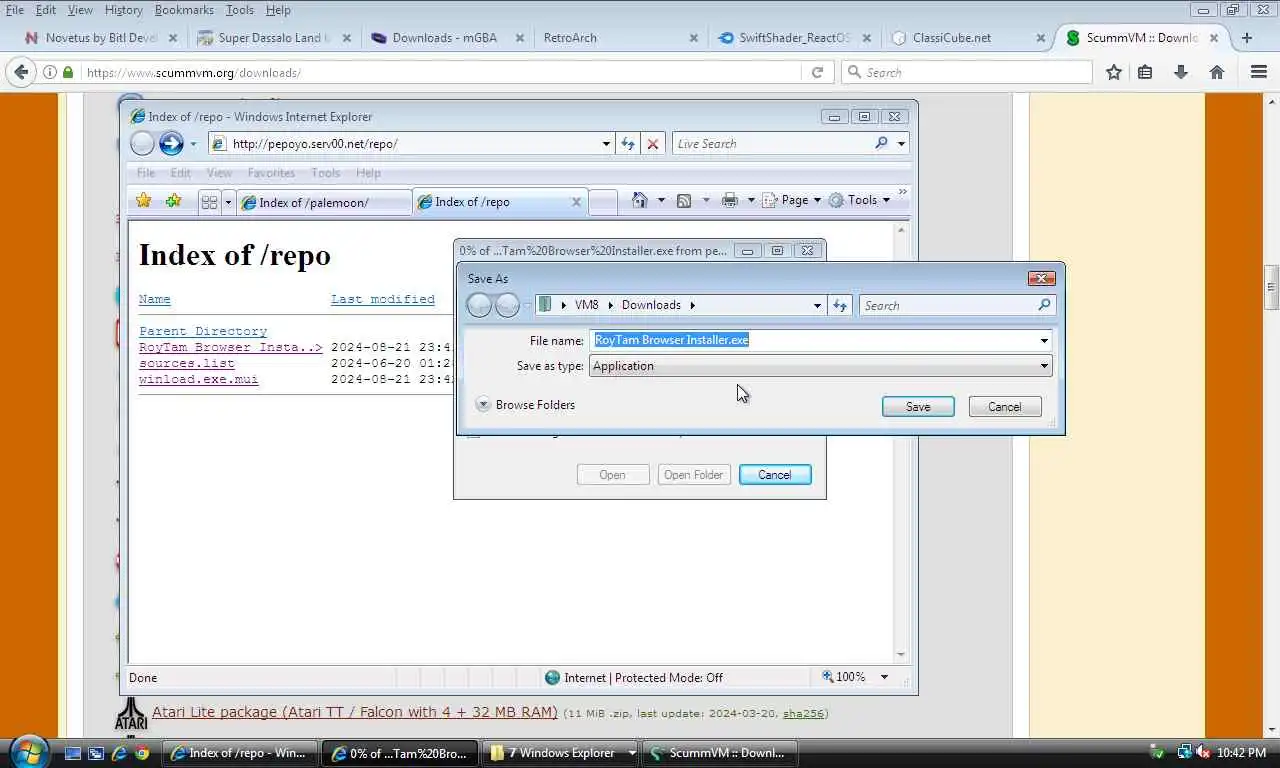The image size is (1280, 768).
Task: Click the Firefox back arrow button
Action: point(21,72)
